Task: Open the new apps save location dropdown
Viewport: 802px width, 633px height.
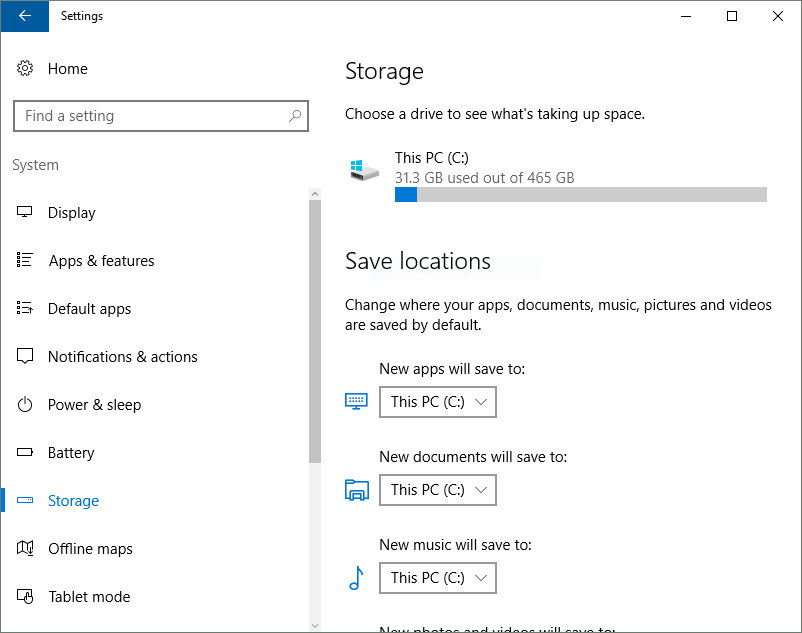Action: [437, 402]
